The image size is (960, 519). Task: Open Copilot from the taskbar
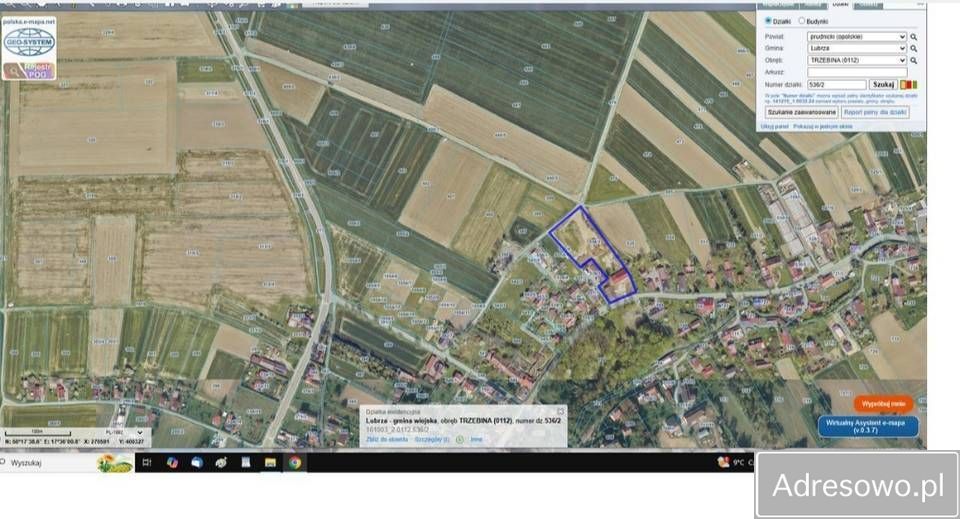pyautogui.click(x=173, y=463)
